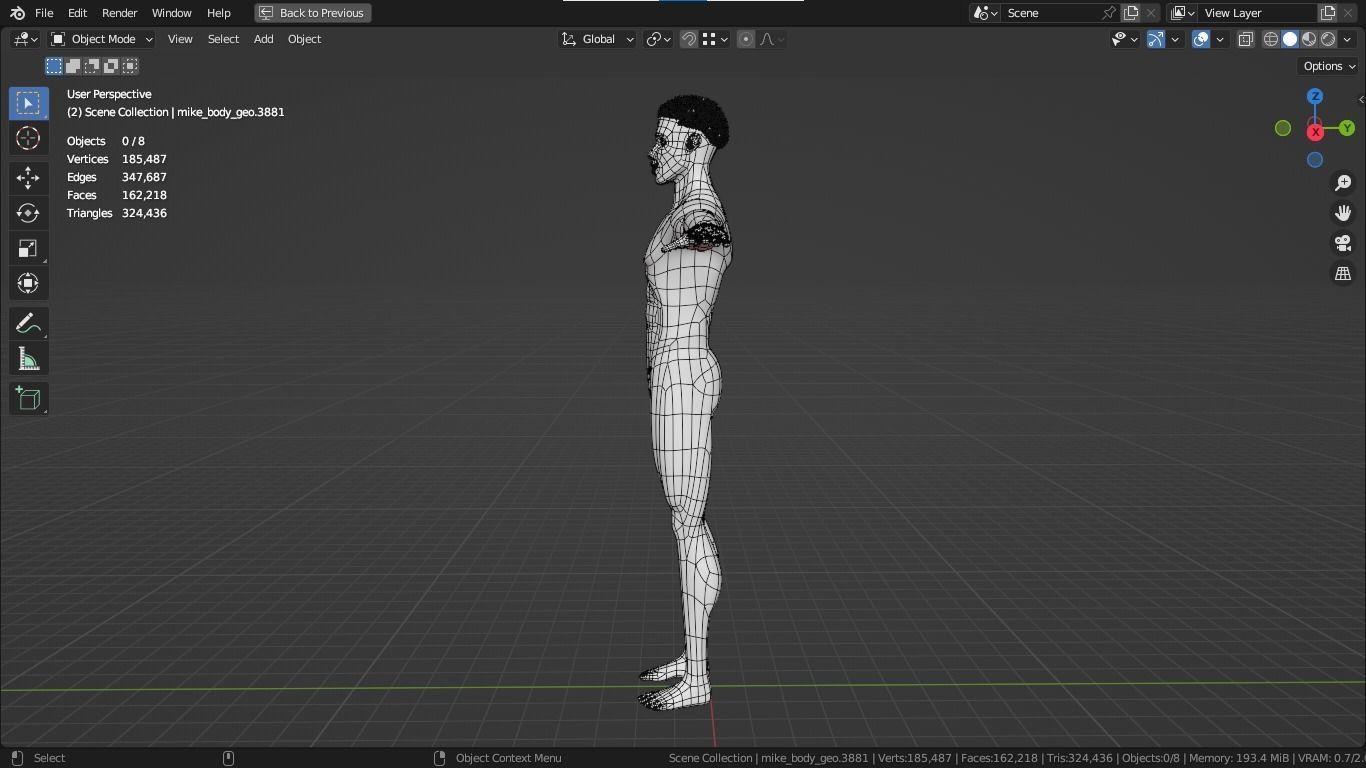Pick the Transform tool

[28, 283]
